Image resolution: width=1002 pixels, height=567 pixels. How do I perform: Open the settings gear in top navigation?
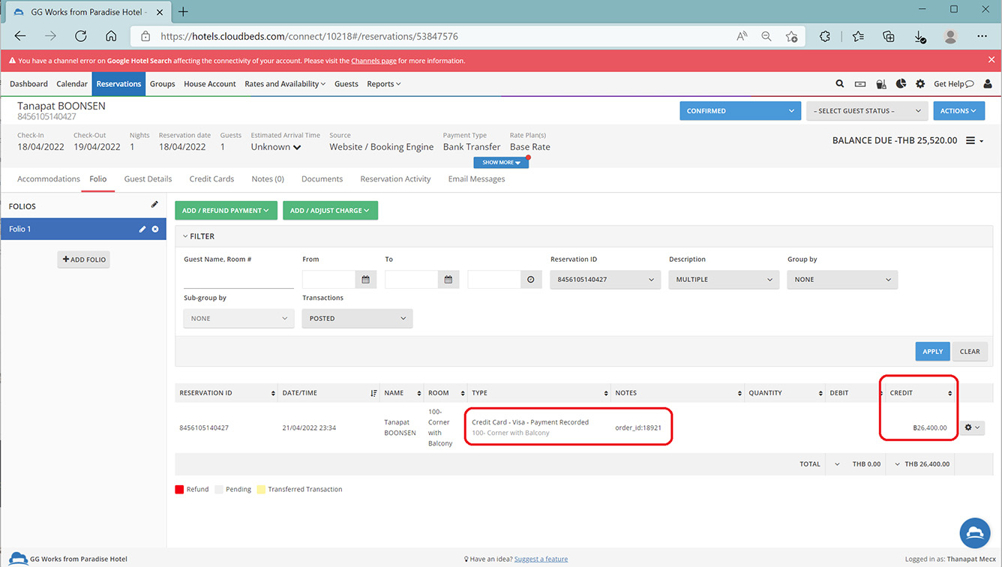pos(920,84)
